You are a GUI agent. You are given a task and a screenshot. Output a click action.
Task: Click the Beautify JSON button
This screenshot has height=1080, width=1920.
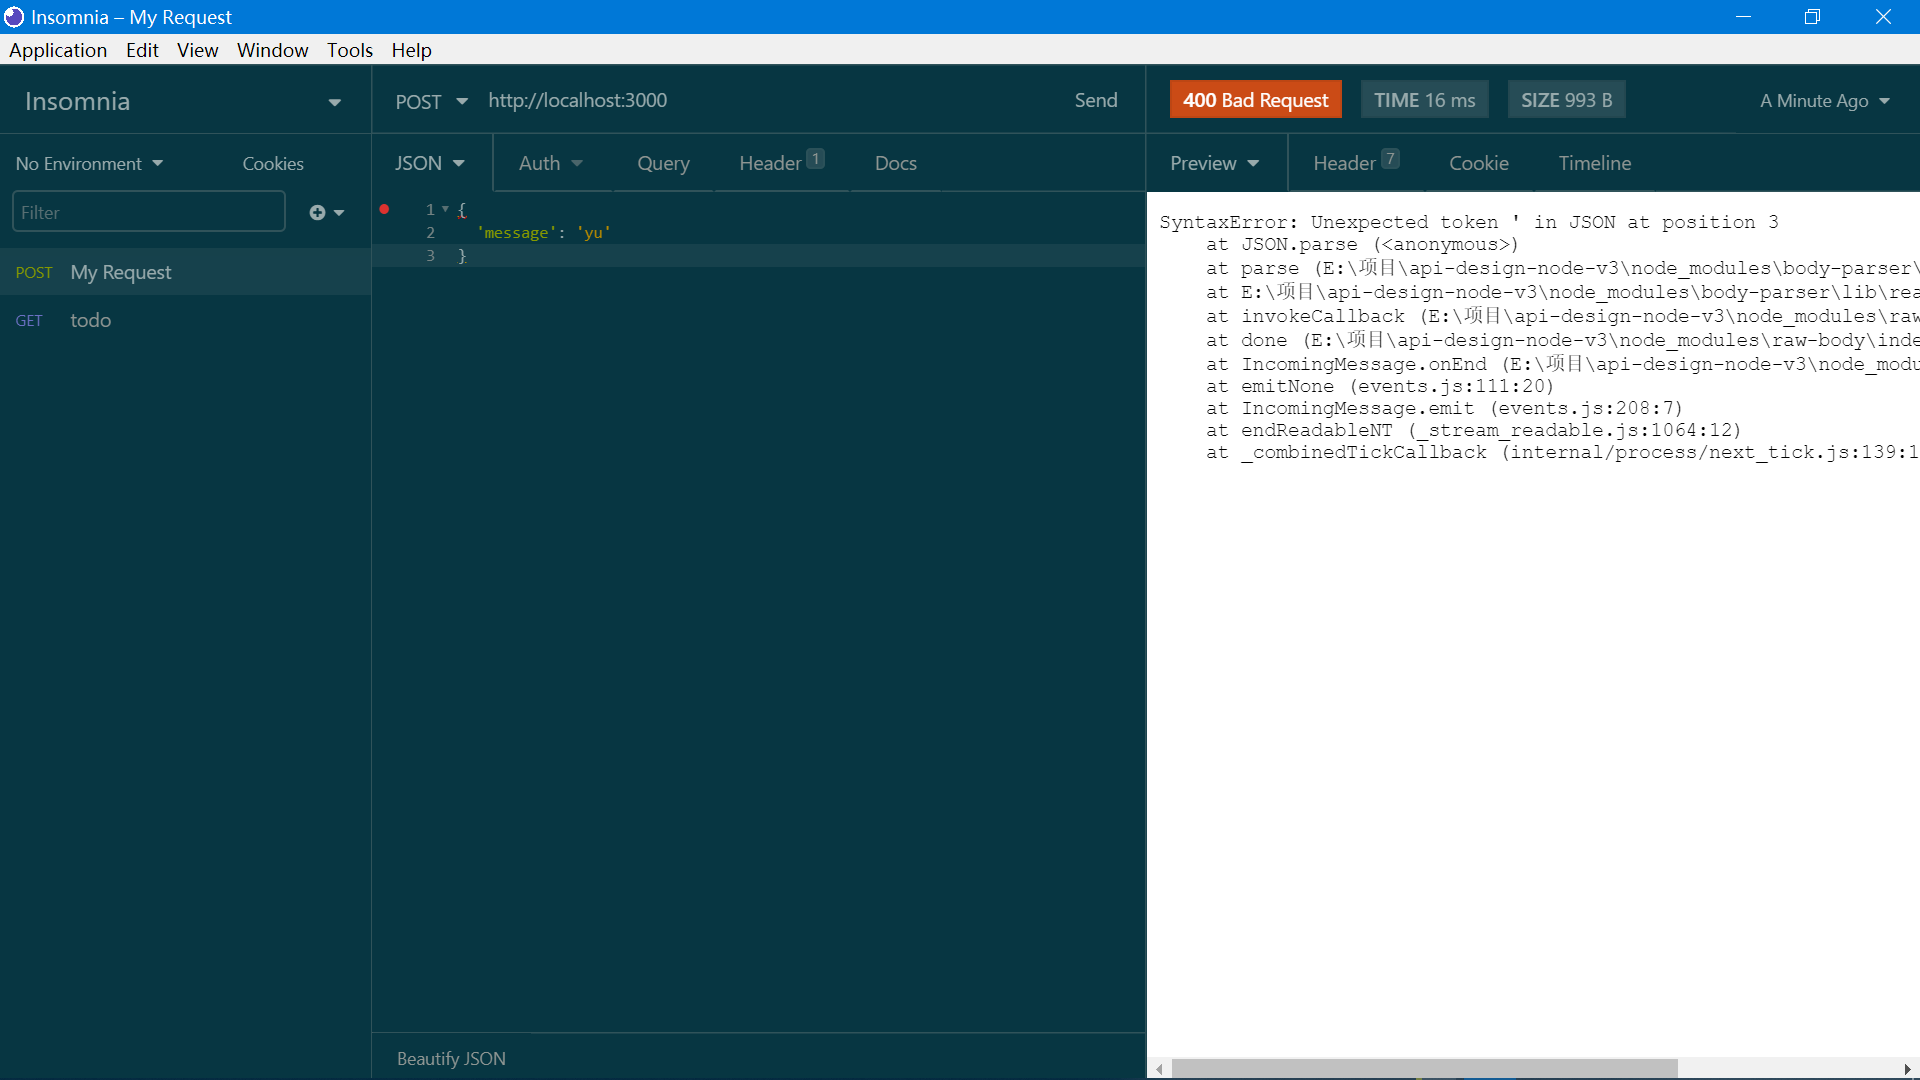451,1058
